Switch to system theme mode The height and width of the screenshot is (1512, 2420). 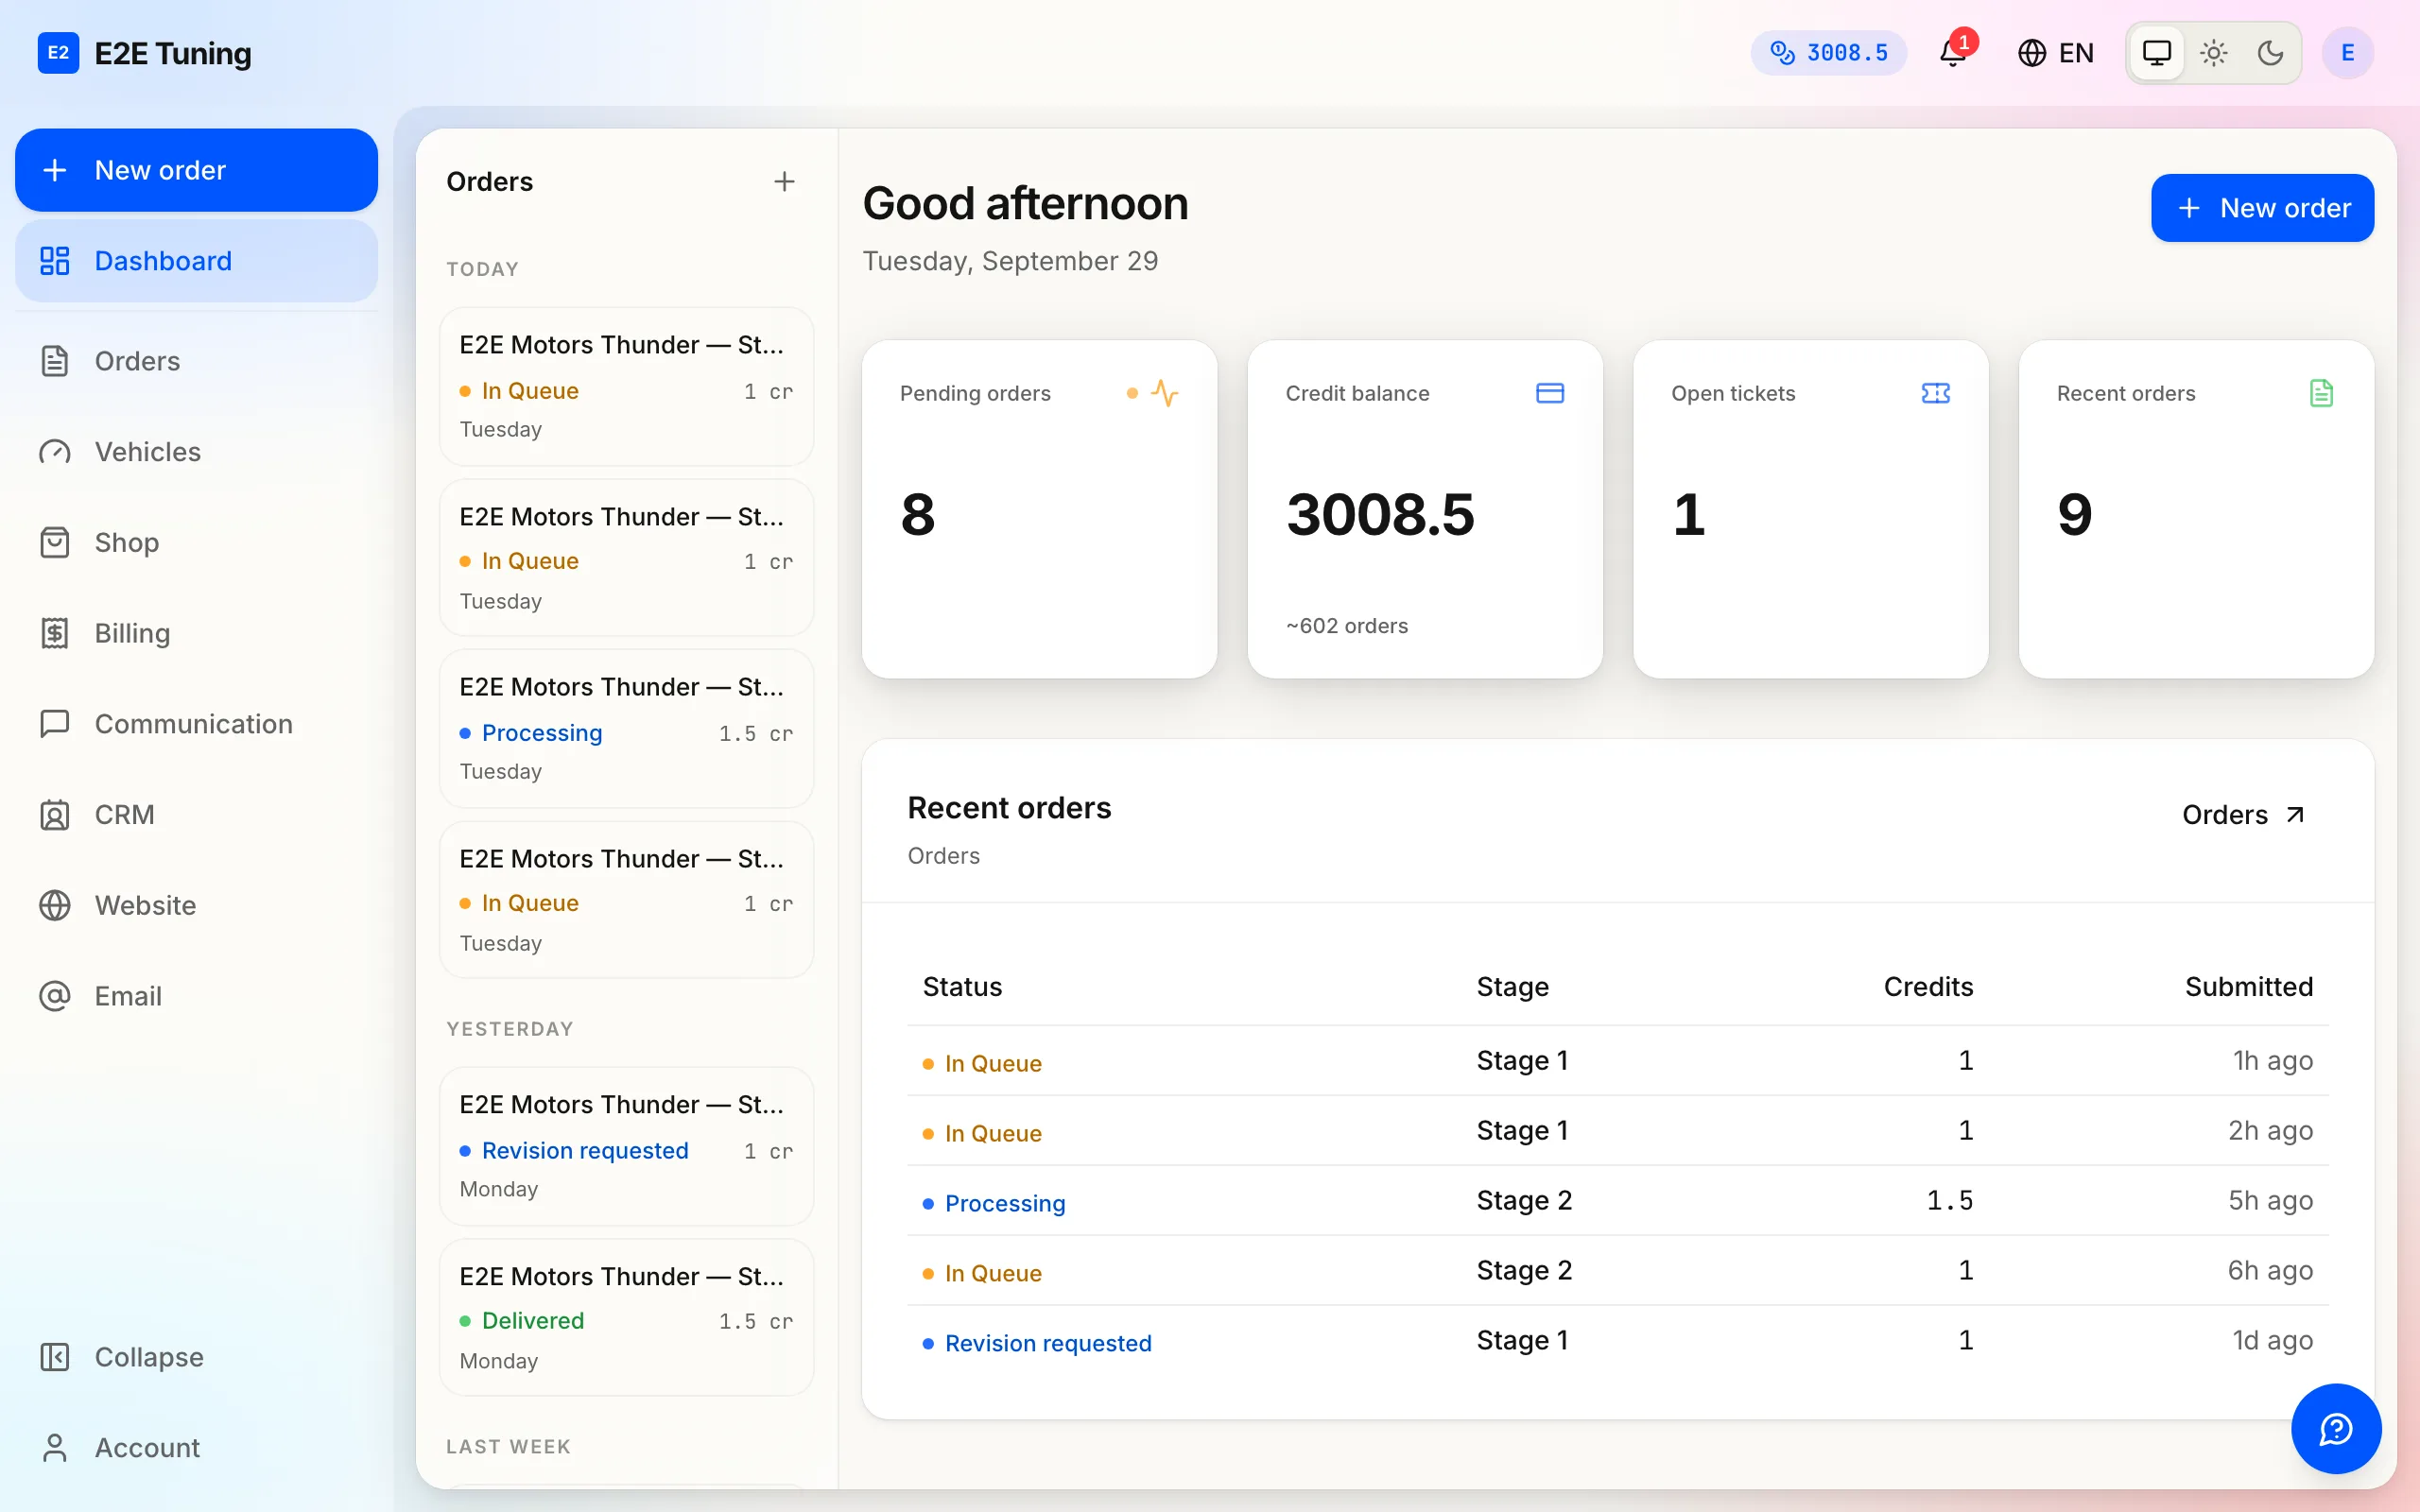pos(2157,52)
